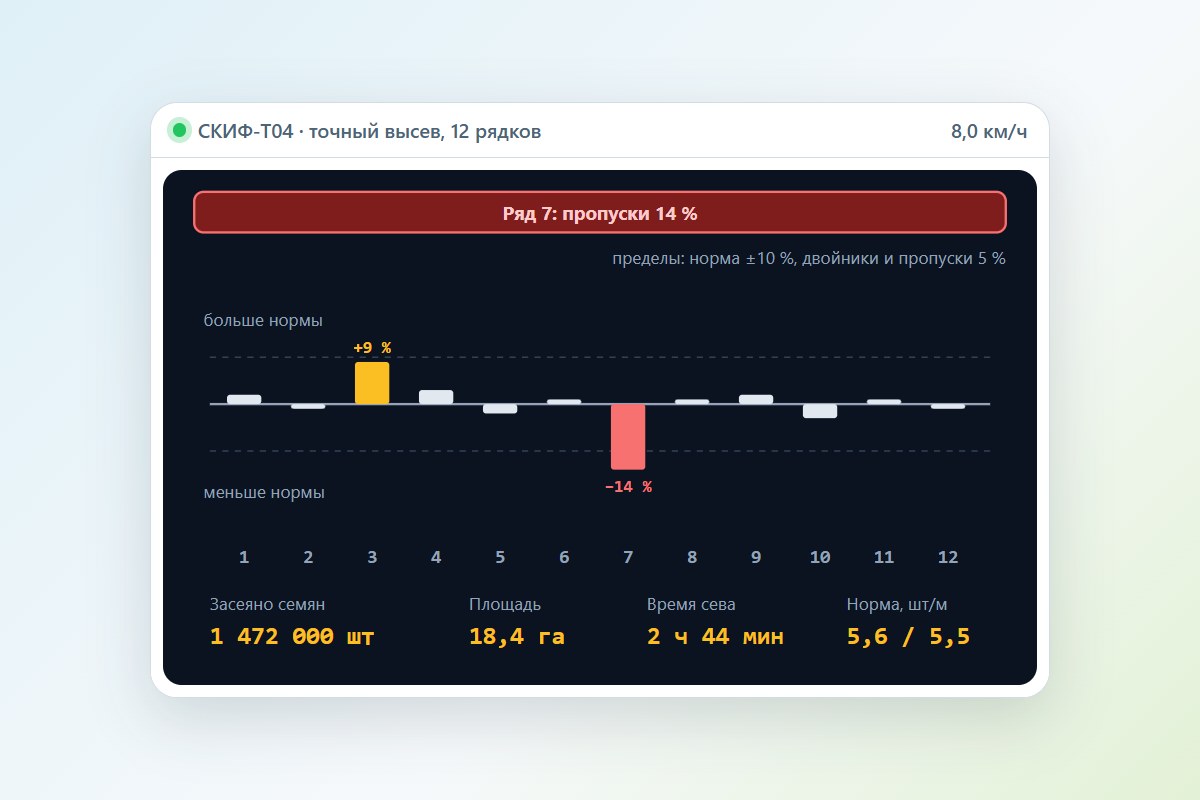
Task: Click row number 5 on the axis
Action: click(500, 558)
